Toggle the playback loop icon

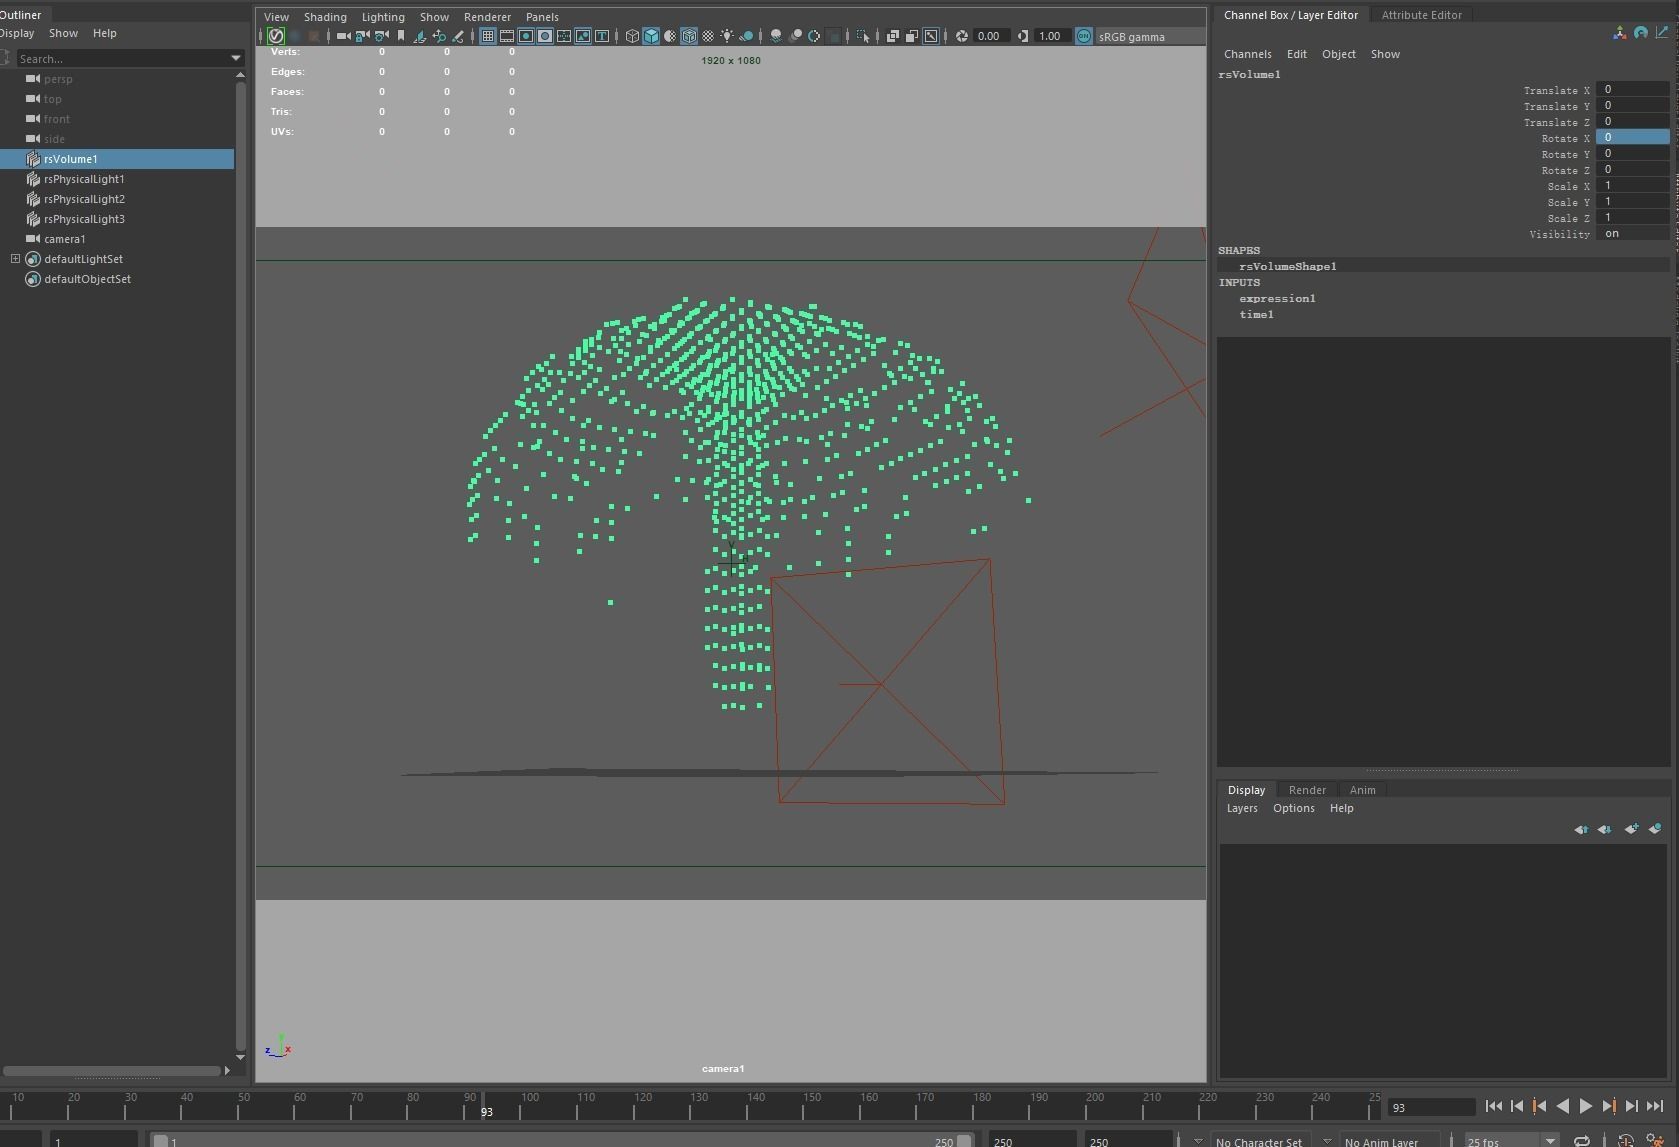[1582, 1140]
